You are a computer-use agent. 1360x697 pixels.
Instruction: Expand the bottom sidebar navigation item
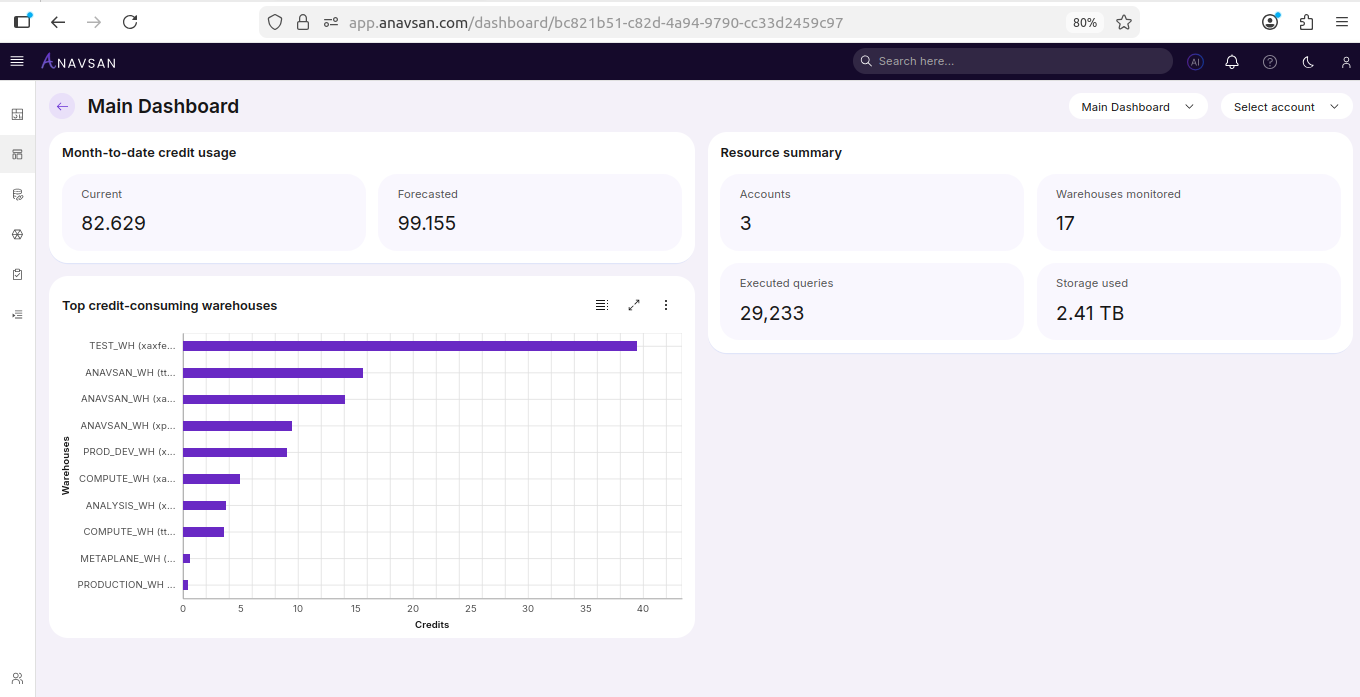pyautogui.click(x=17, y=314)
